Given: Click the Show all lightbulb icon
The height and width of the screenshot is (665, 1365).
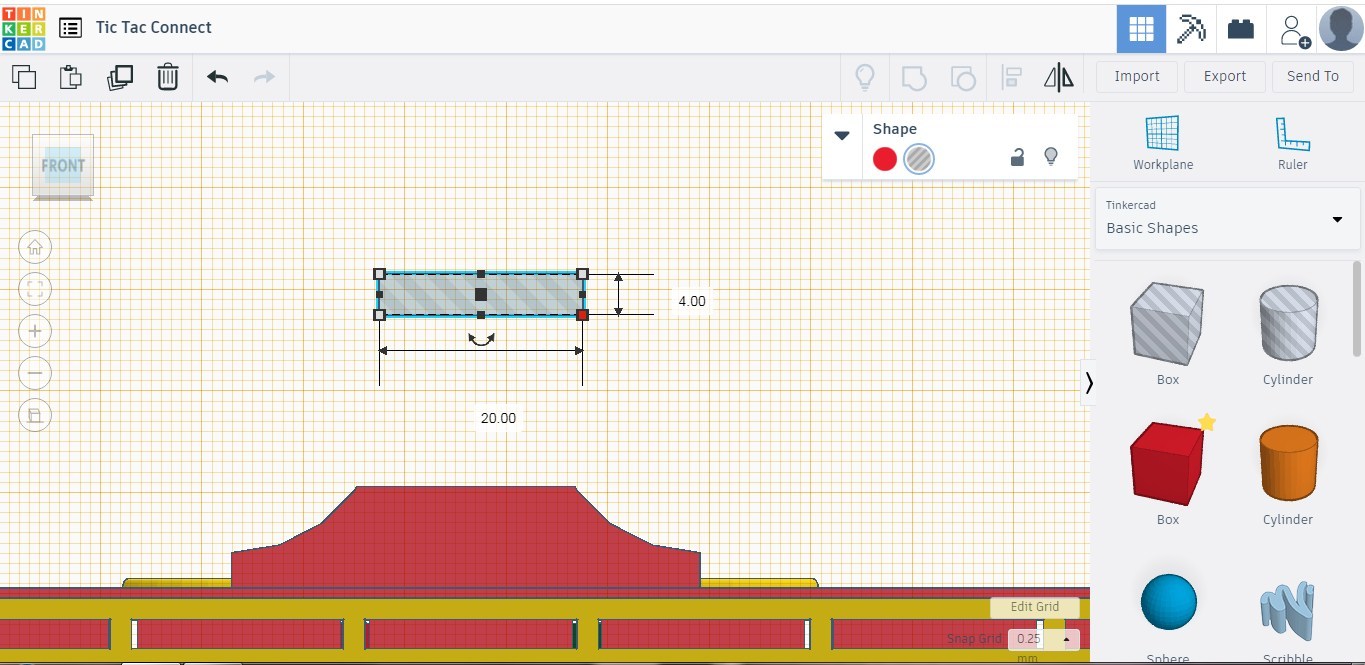Looking at the screenshot, I should 864,77.
